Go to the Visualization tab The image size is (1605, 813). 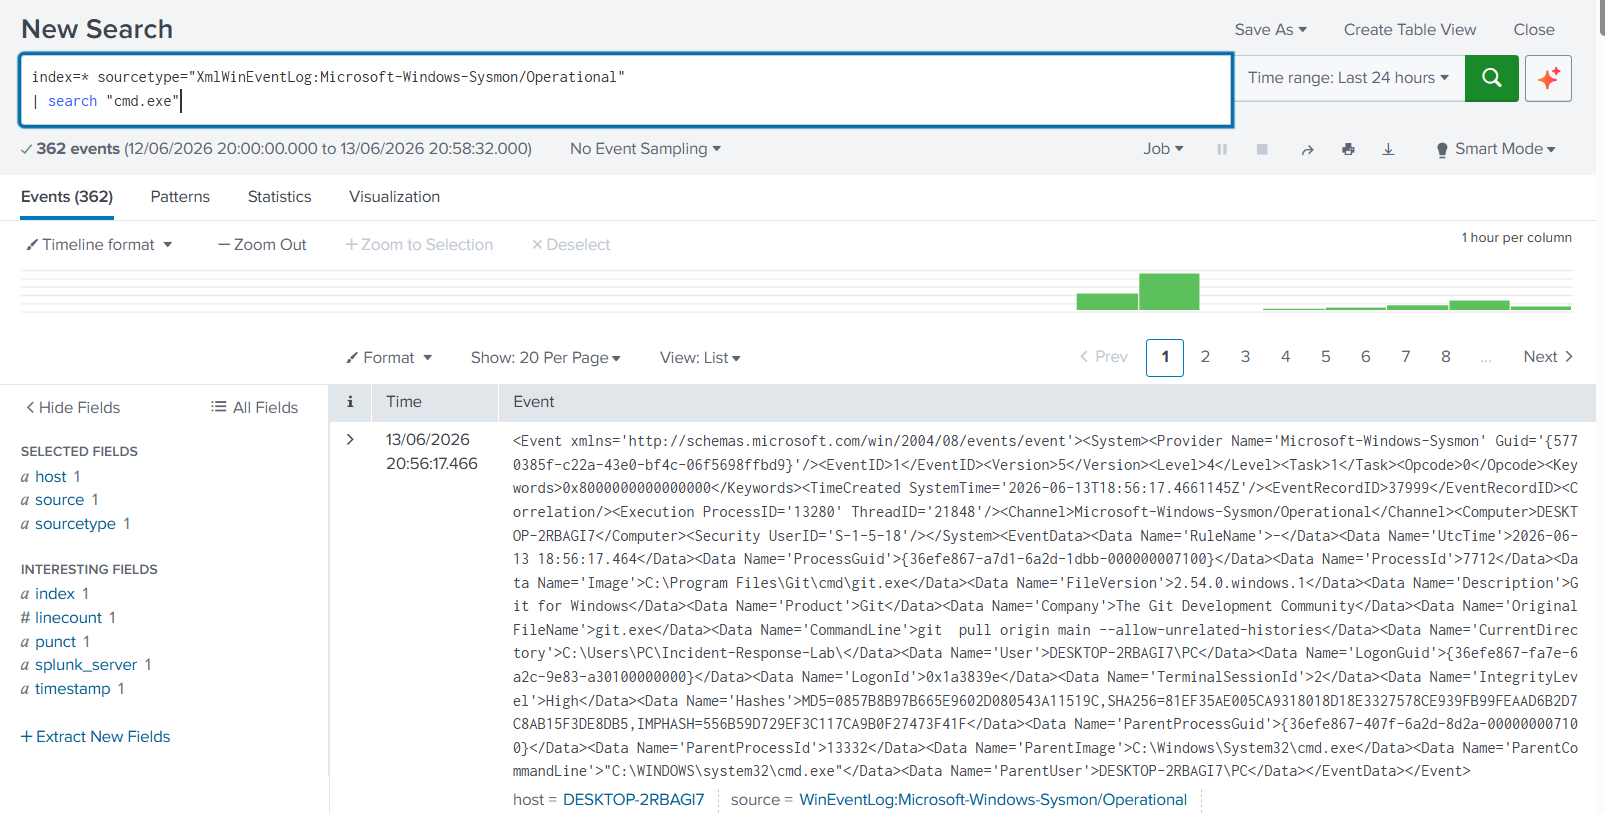394,197
